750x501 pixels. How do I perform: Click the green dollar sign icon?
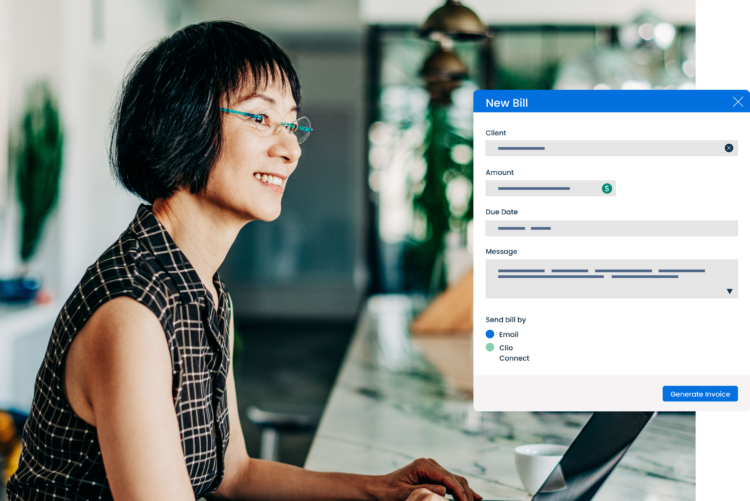[607, 188]
